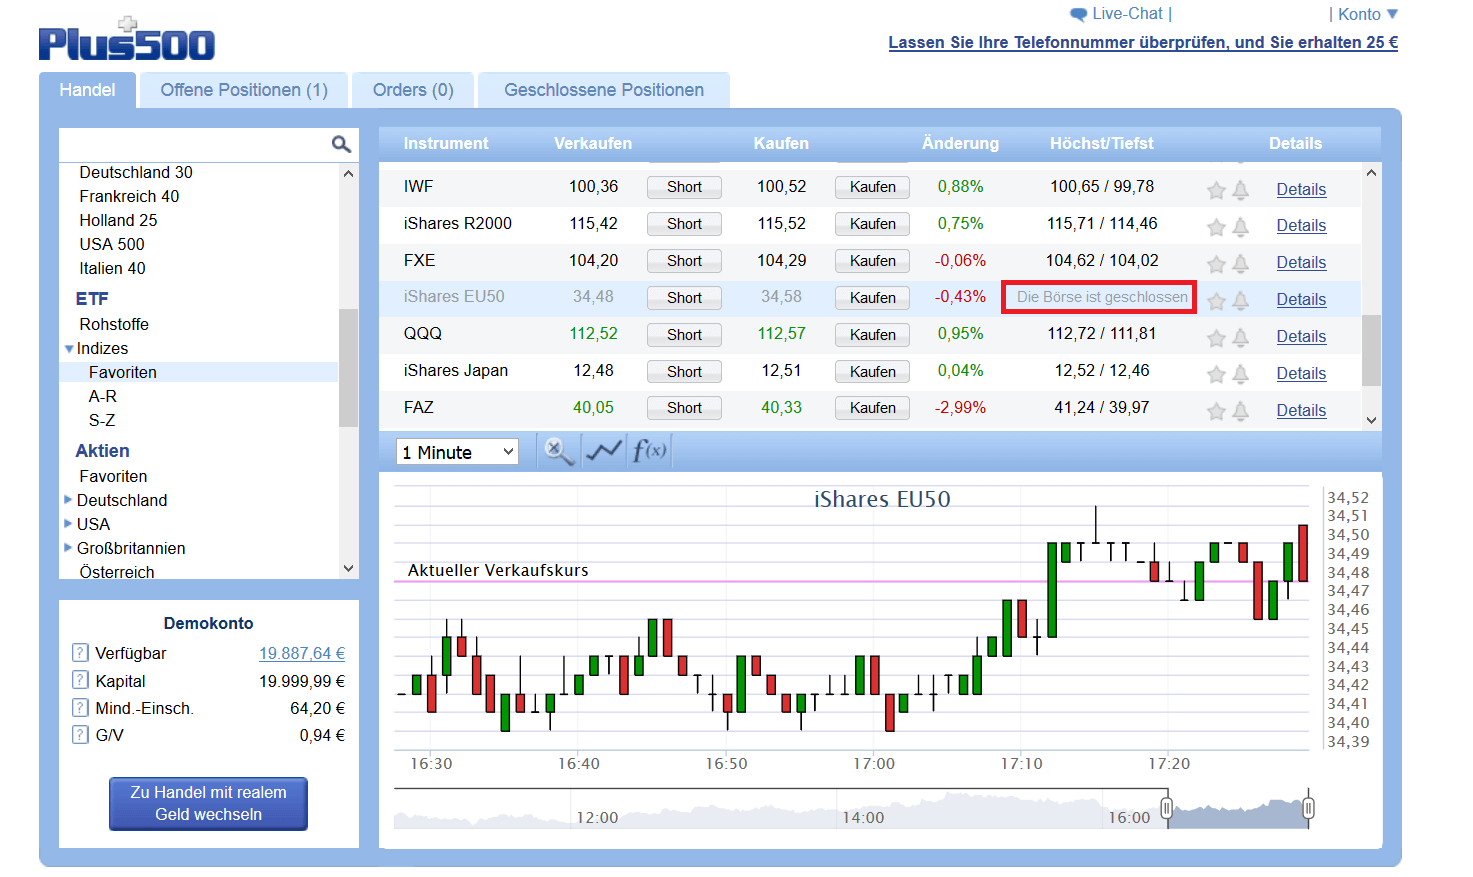
Task: Open Live-Chat speech bubble link
Action: tap(1116, 14)
